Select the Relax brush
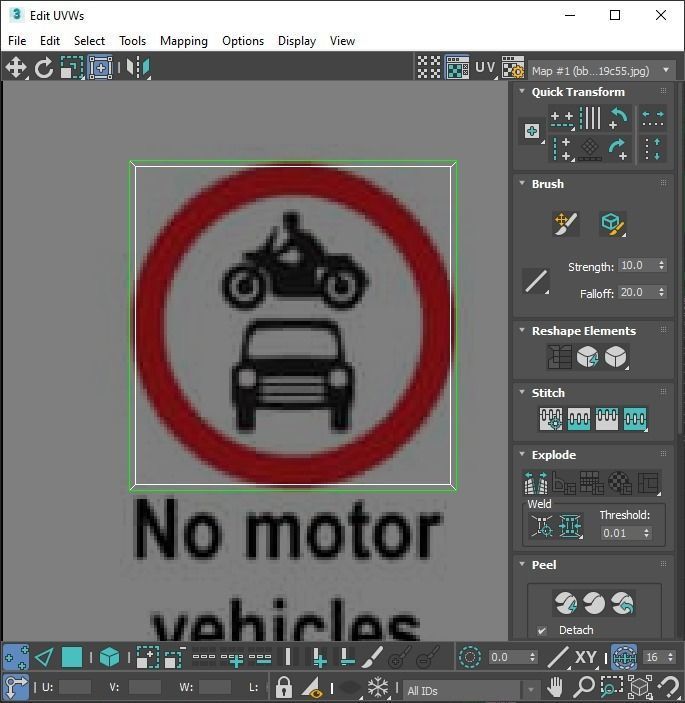 pyautogui.click(x=612, y=223)
